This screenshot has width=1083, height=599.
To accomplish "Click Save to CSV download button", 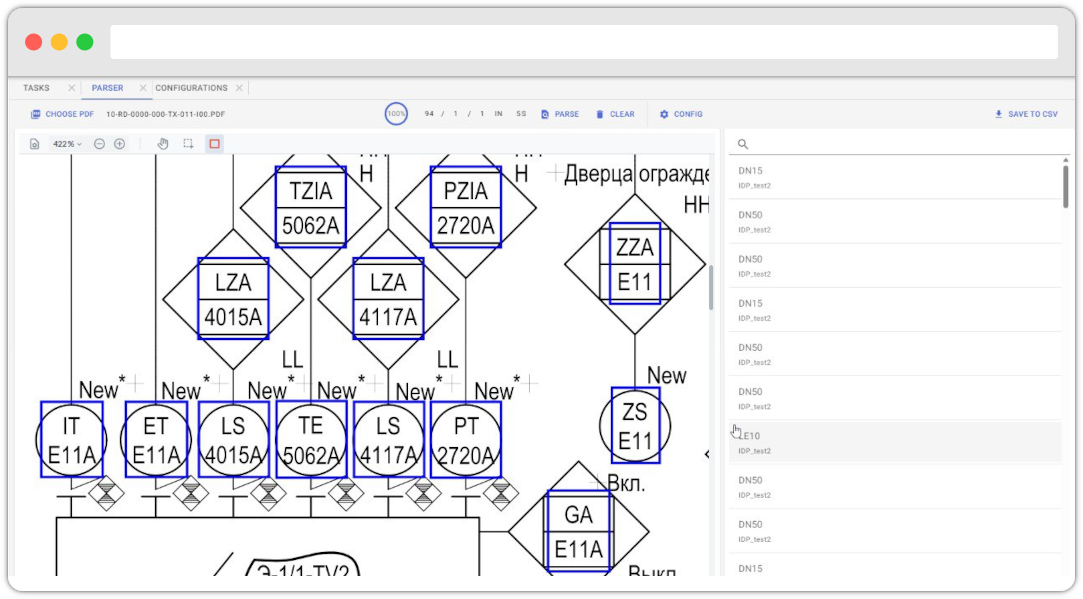I will point(1025,114).
